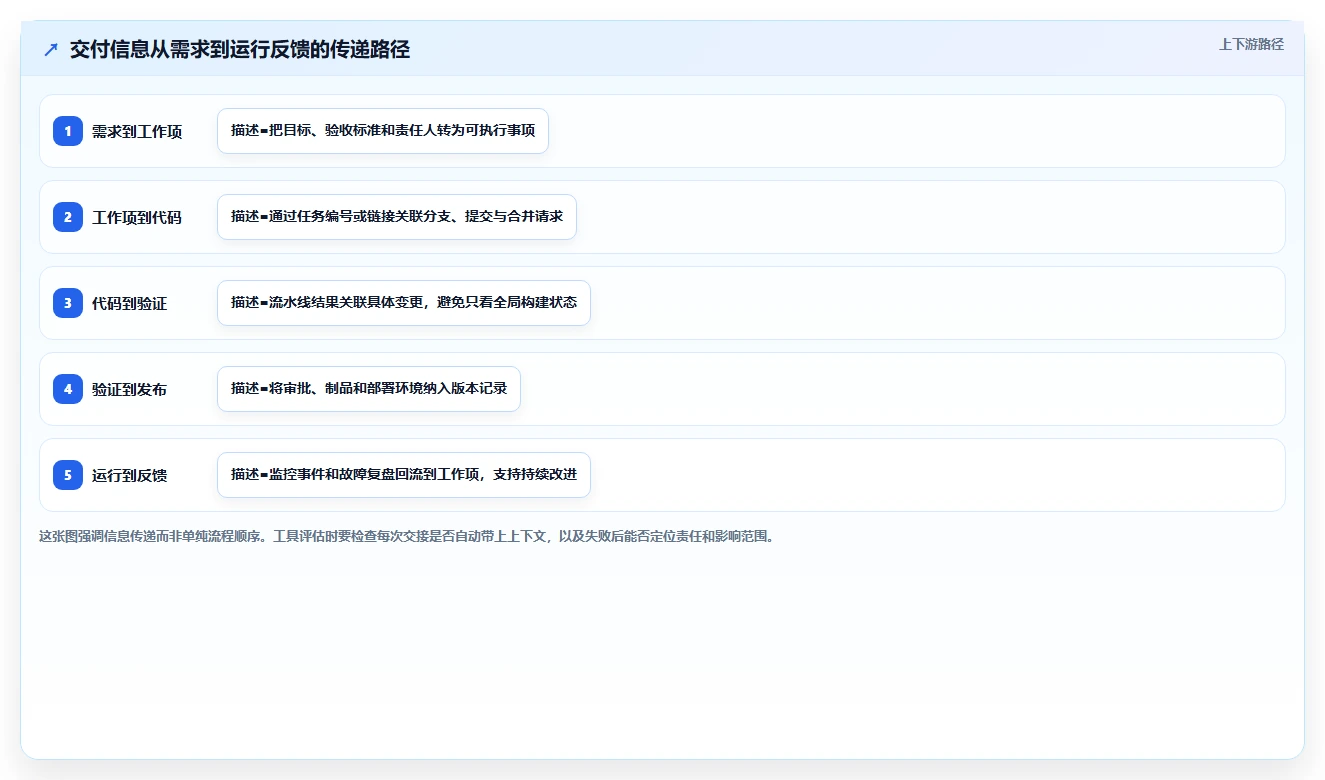Select the 需求到工作项 step label
The width and height of the screenshot is (1325, 780).
(x=137, y=131)
